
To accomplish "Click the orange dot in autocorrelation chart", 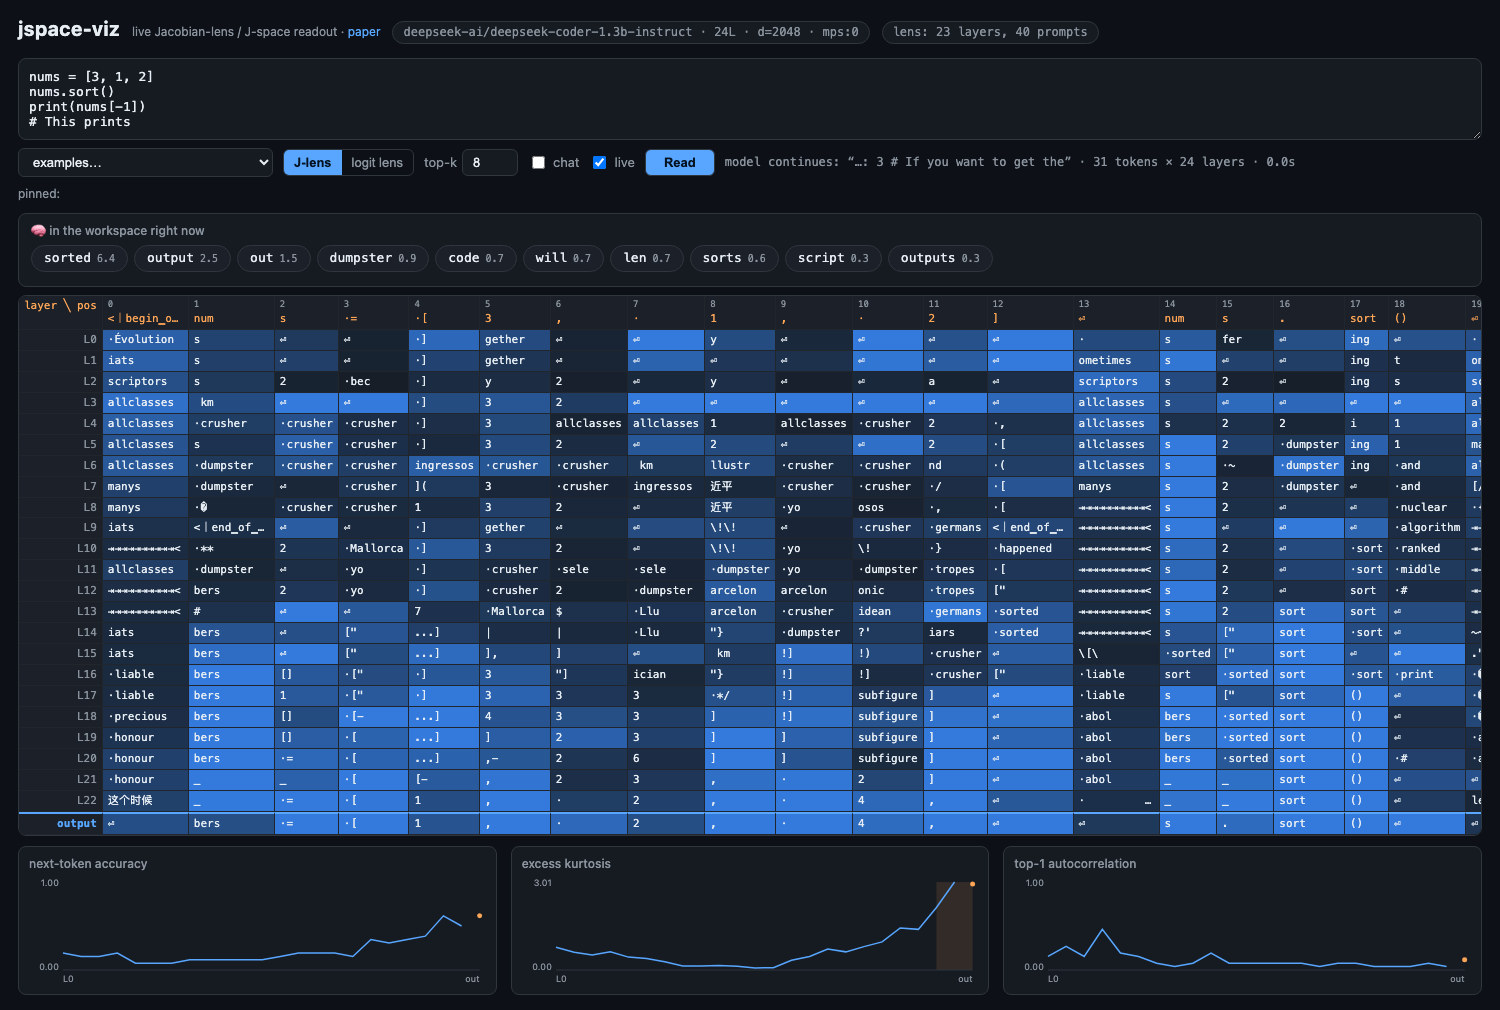I will [x=1464, y=960].
